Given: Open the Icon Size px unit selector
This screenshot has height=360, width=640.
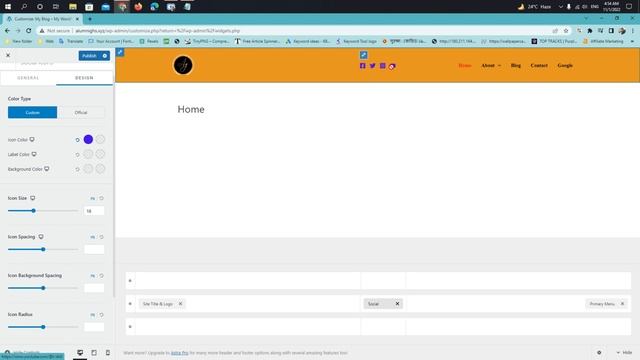Looking at the screenshot, I should pos(93,198).
